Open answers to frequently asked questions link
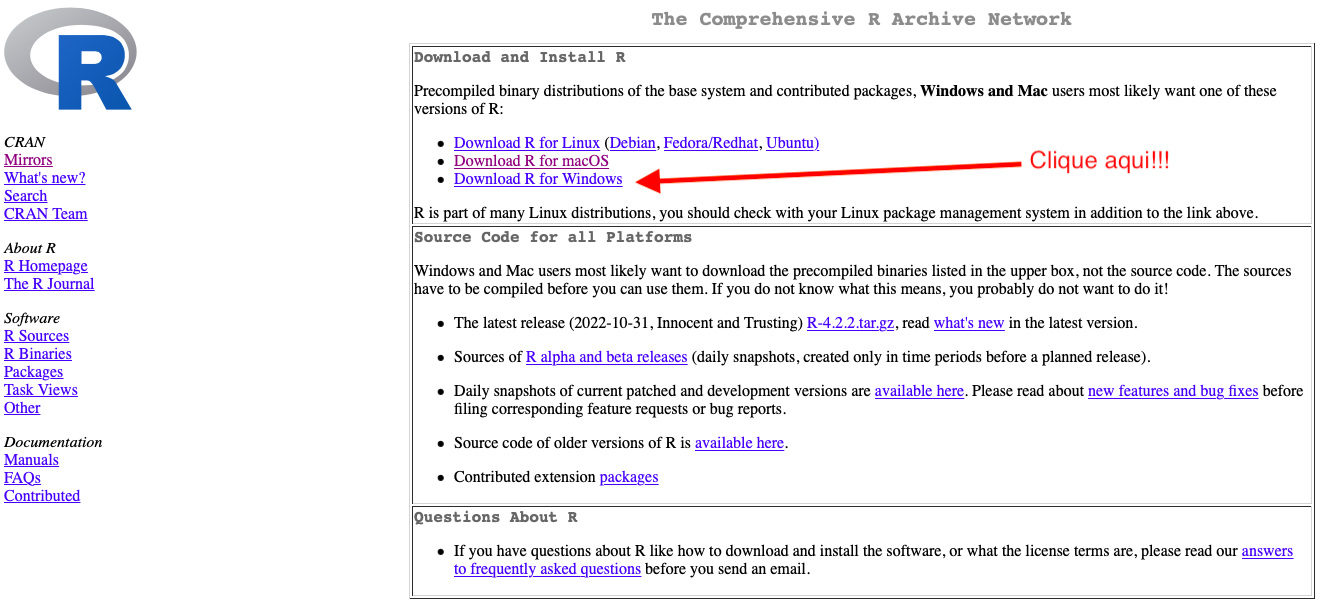This screenshot has height=611, width=1324. point(547,569)
